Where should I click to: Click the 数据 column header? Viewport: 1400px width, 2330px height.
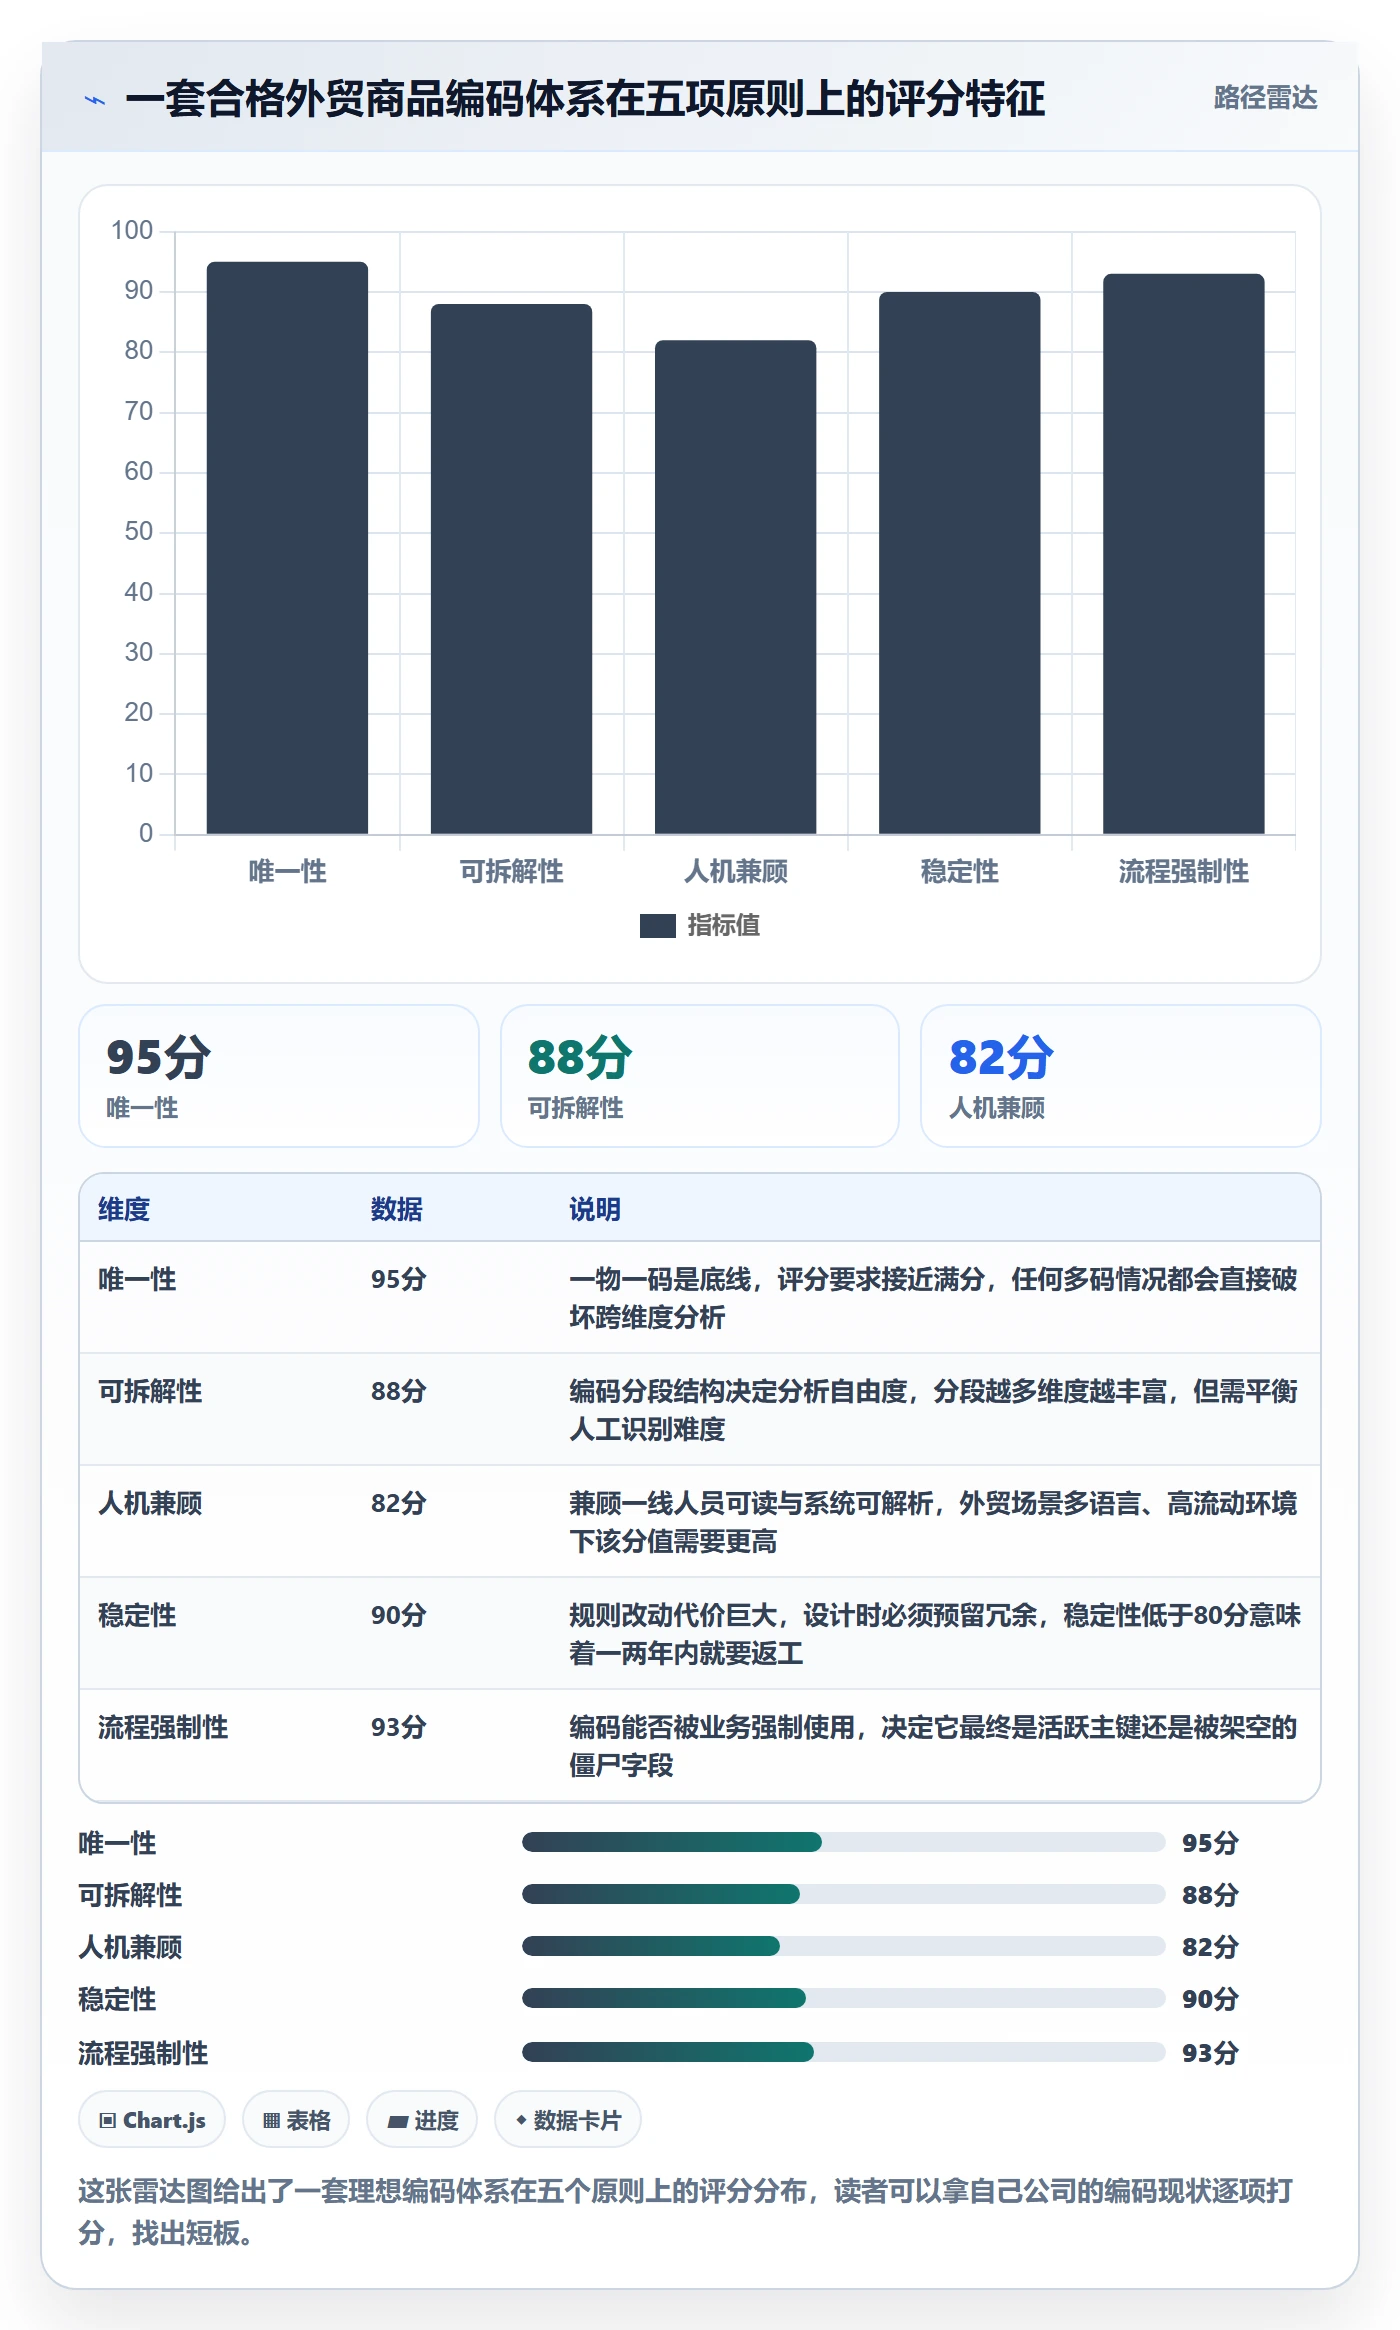396,1209
